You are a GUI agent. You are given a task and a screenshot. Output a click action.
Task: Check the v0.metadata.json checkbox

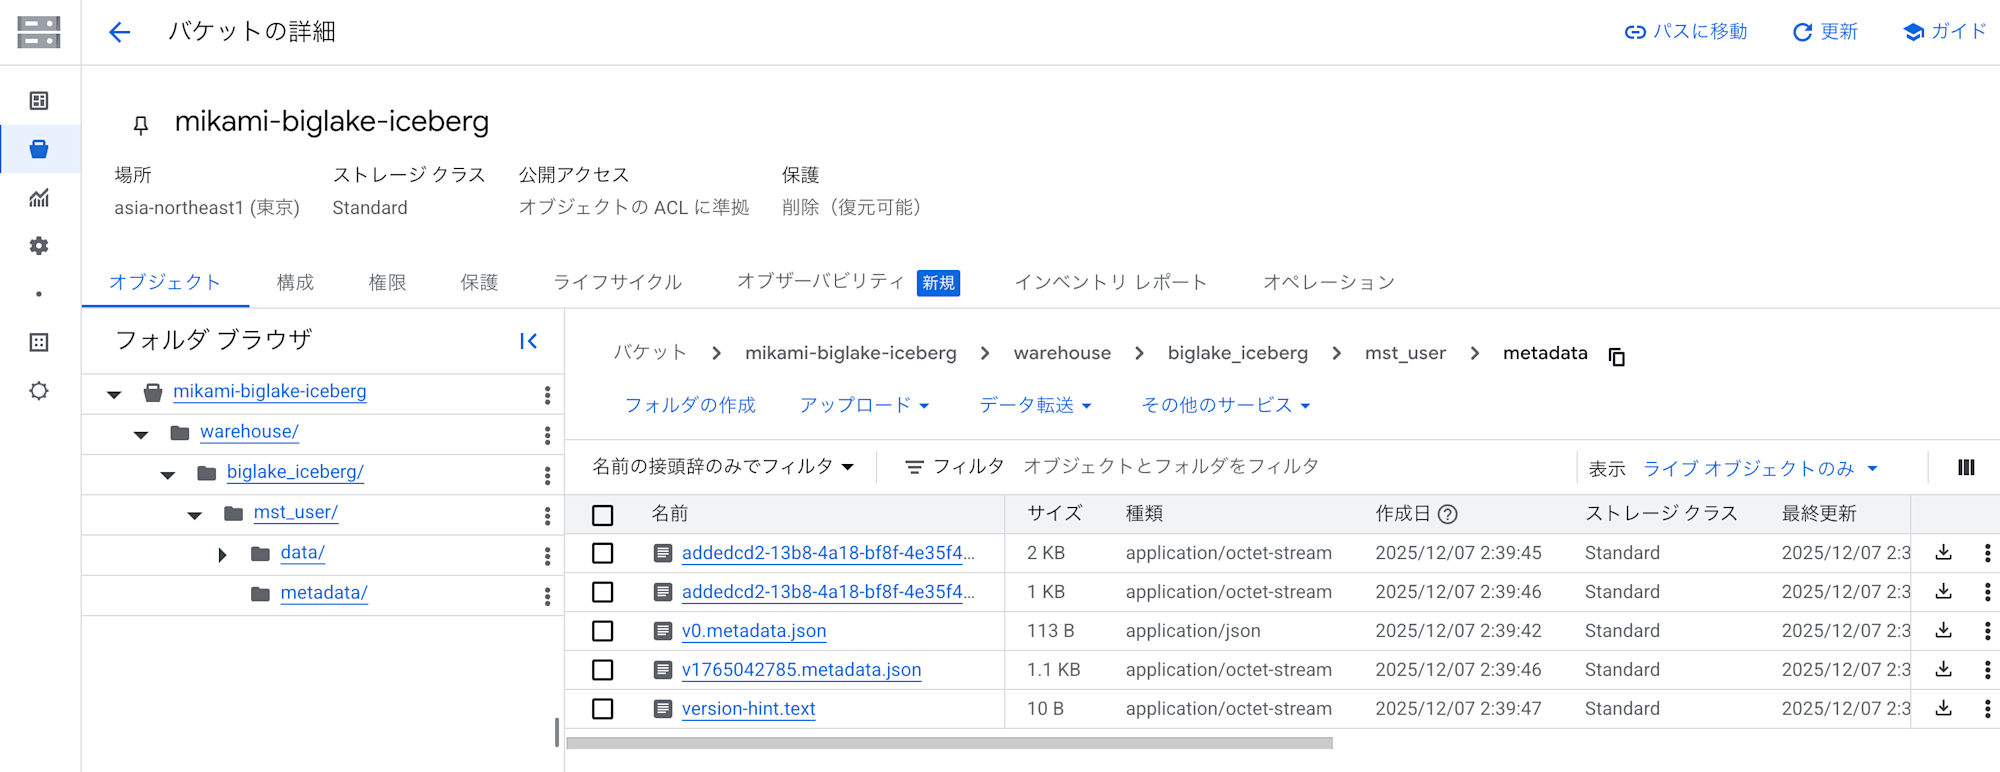(x=602, y=631)
